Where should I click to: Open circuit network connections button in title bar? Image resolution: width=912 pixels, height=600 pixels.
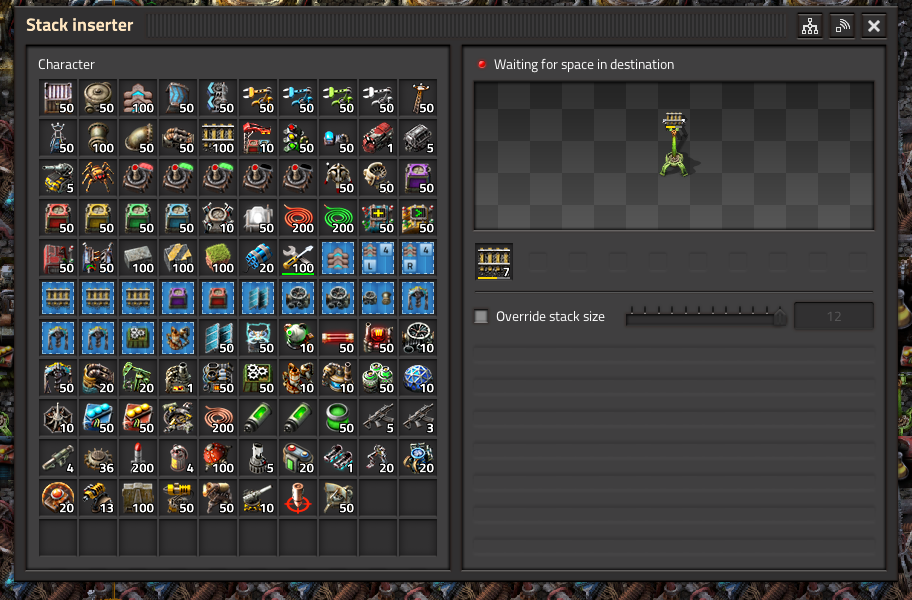[810, 26]
